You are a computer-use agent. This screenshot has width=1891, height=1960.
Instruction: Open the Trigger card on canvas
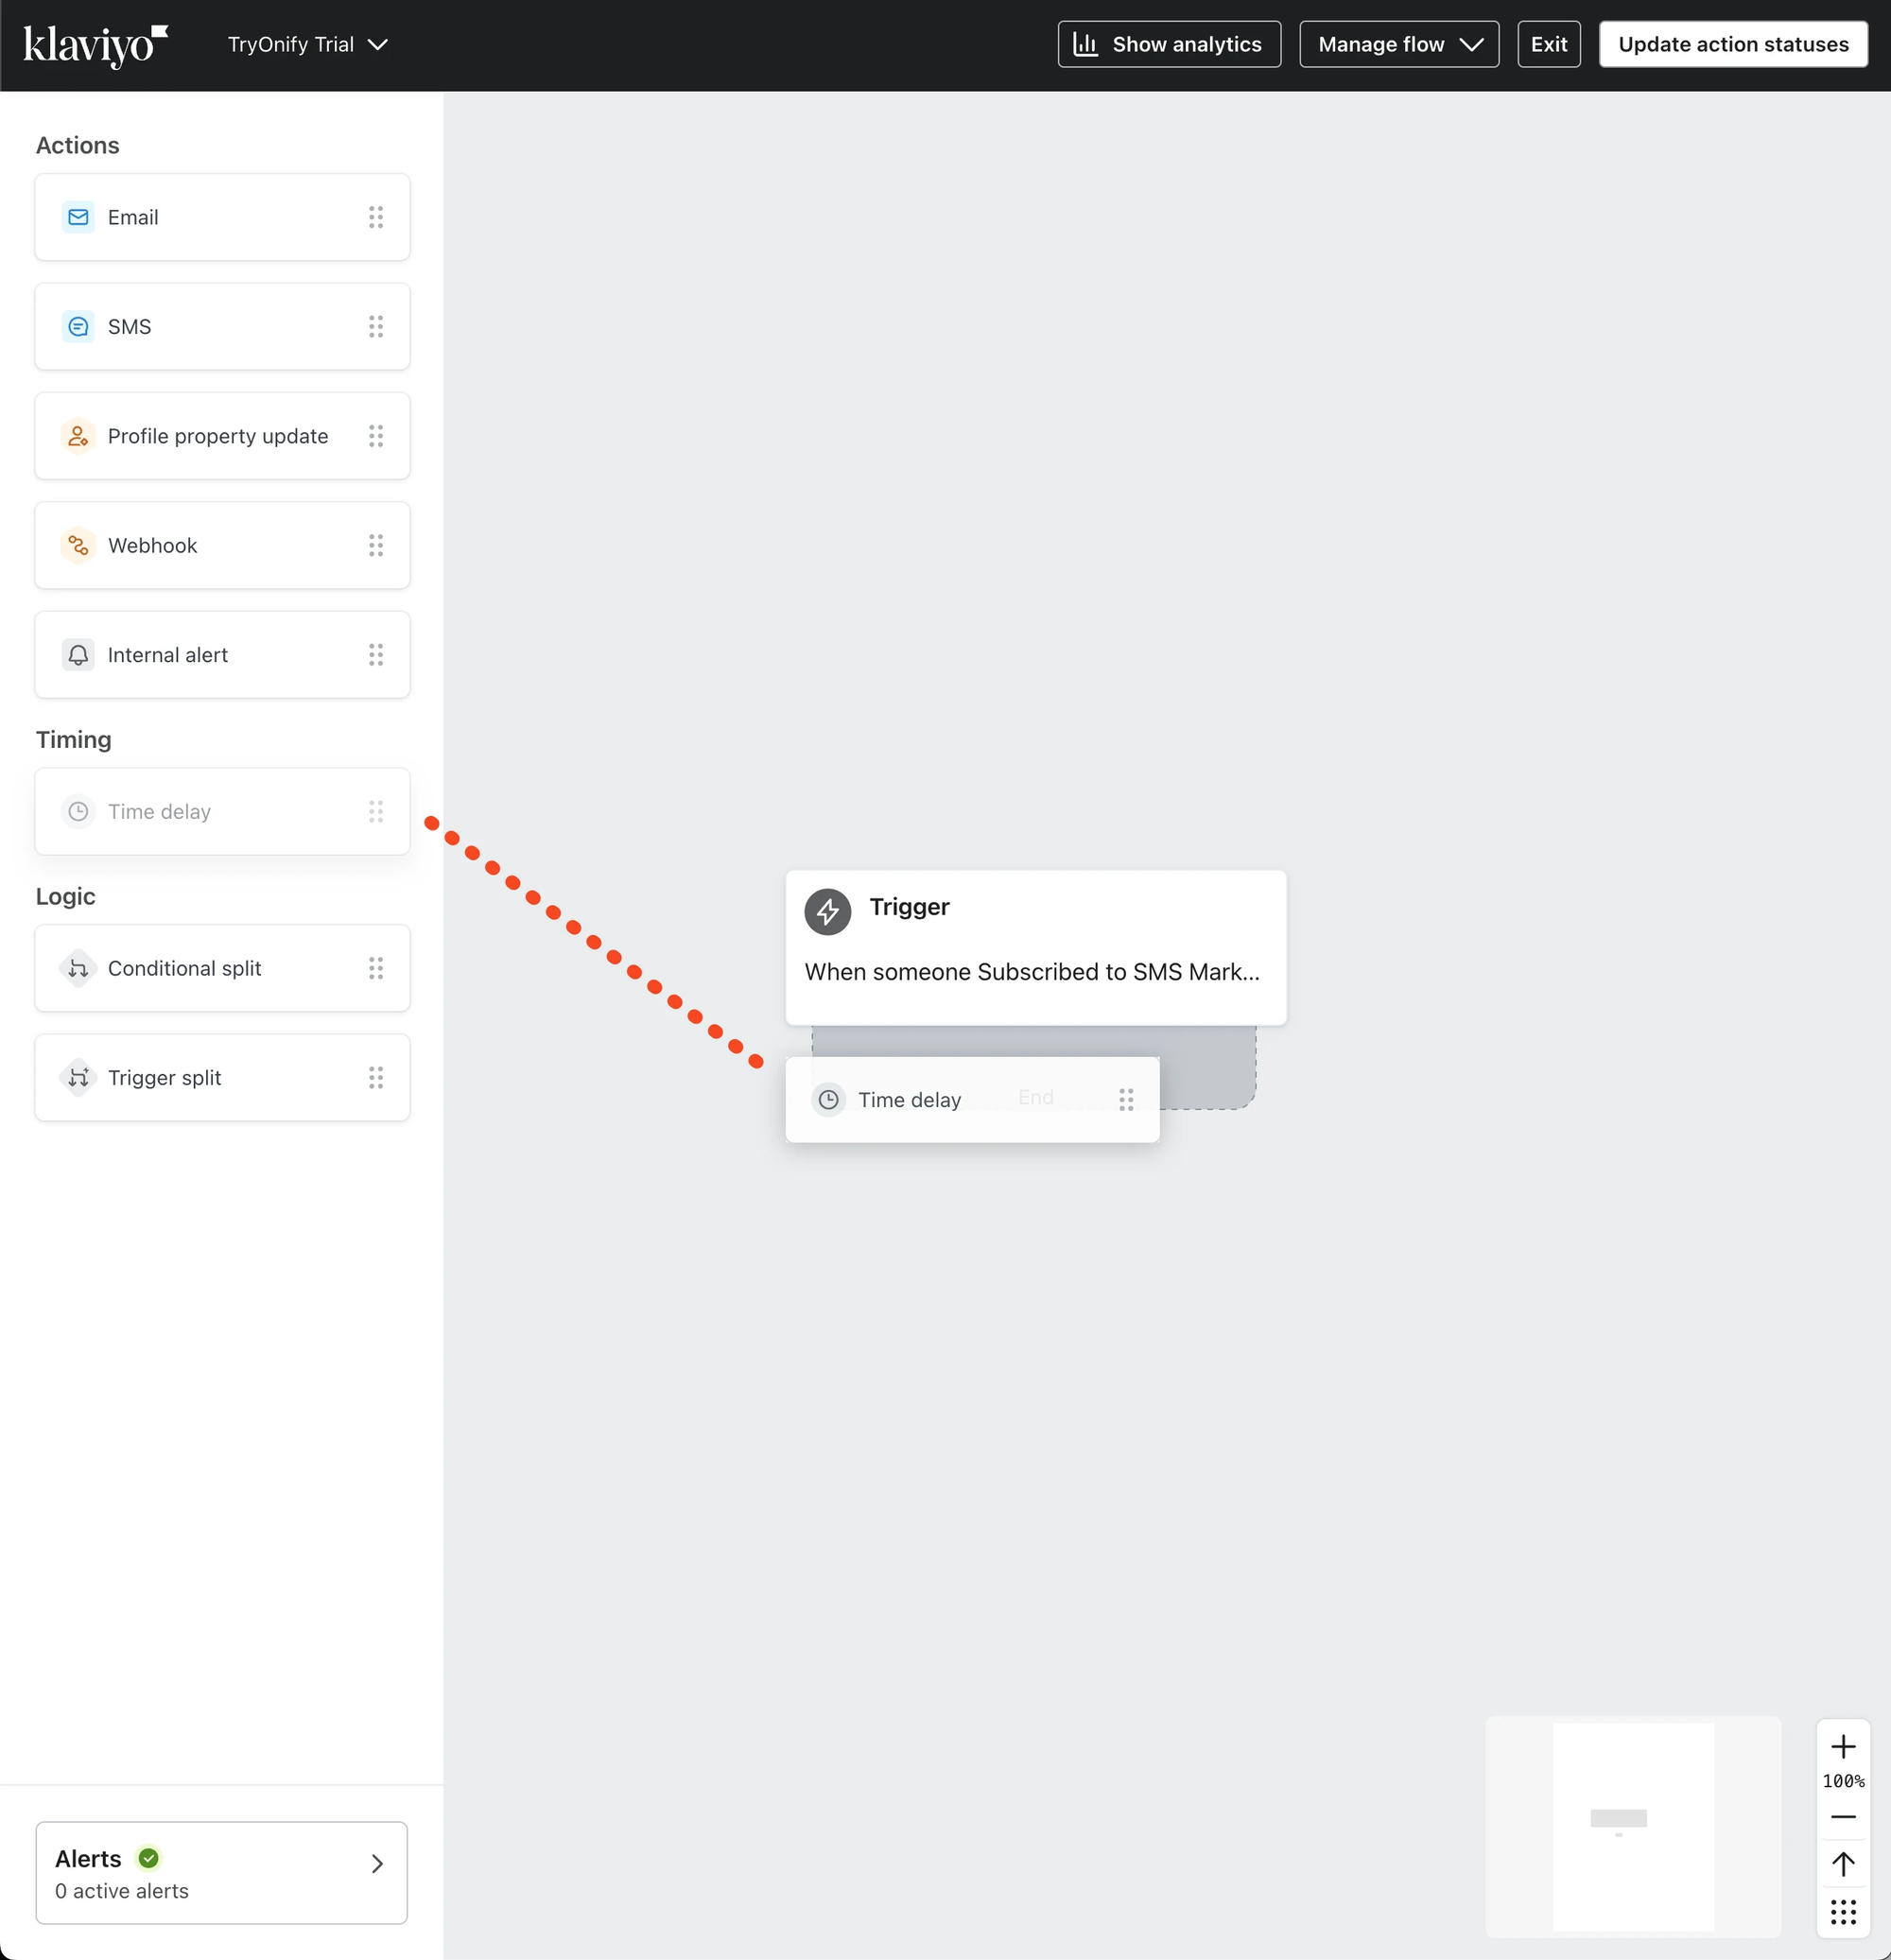1036,947
